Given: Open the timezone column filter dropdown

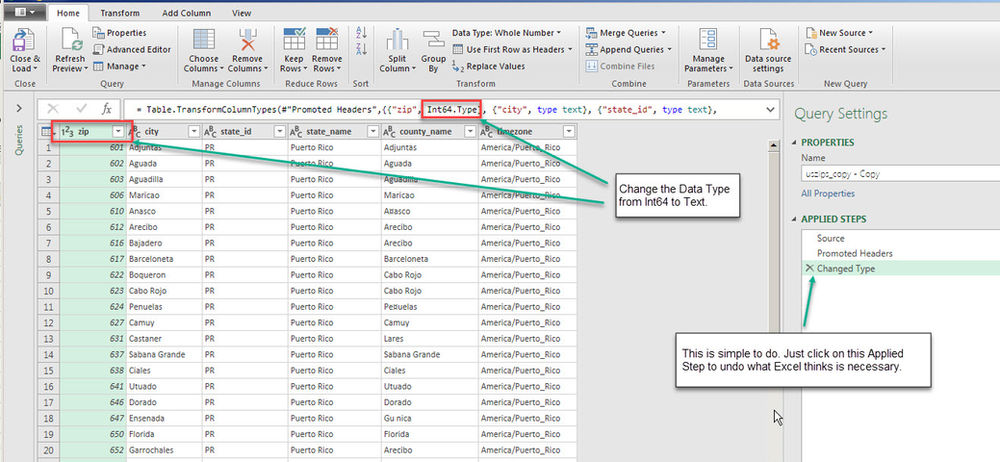Looking at the screenshot, I should tap(569, 131).
